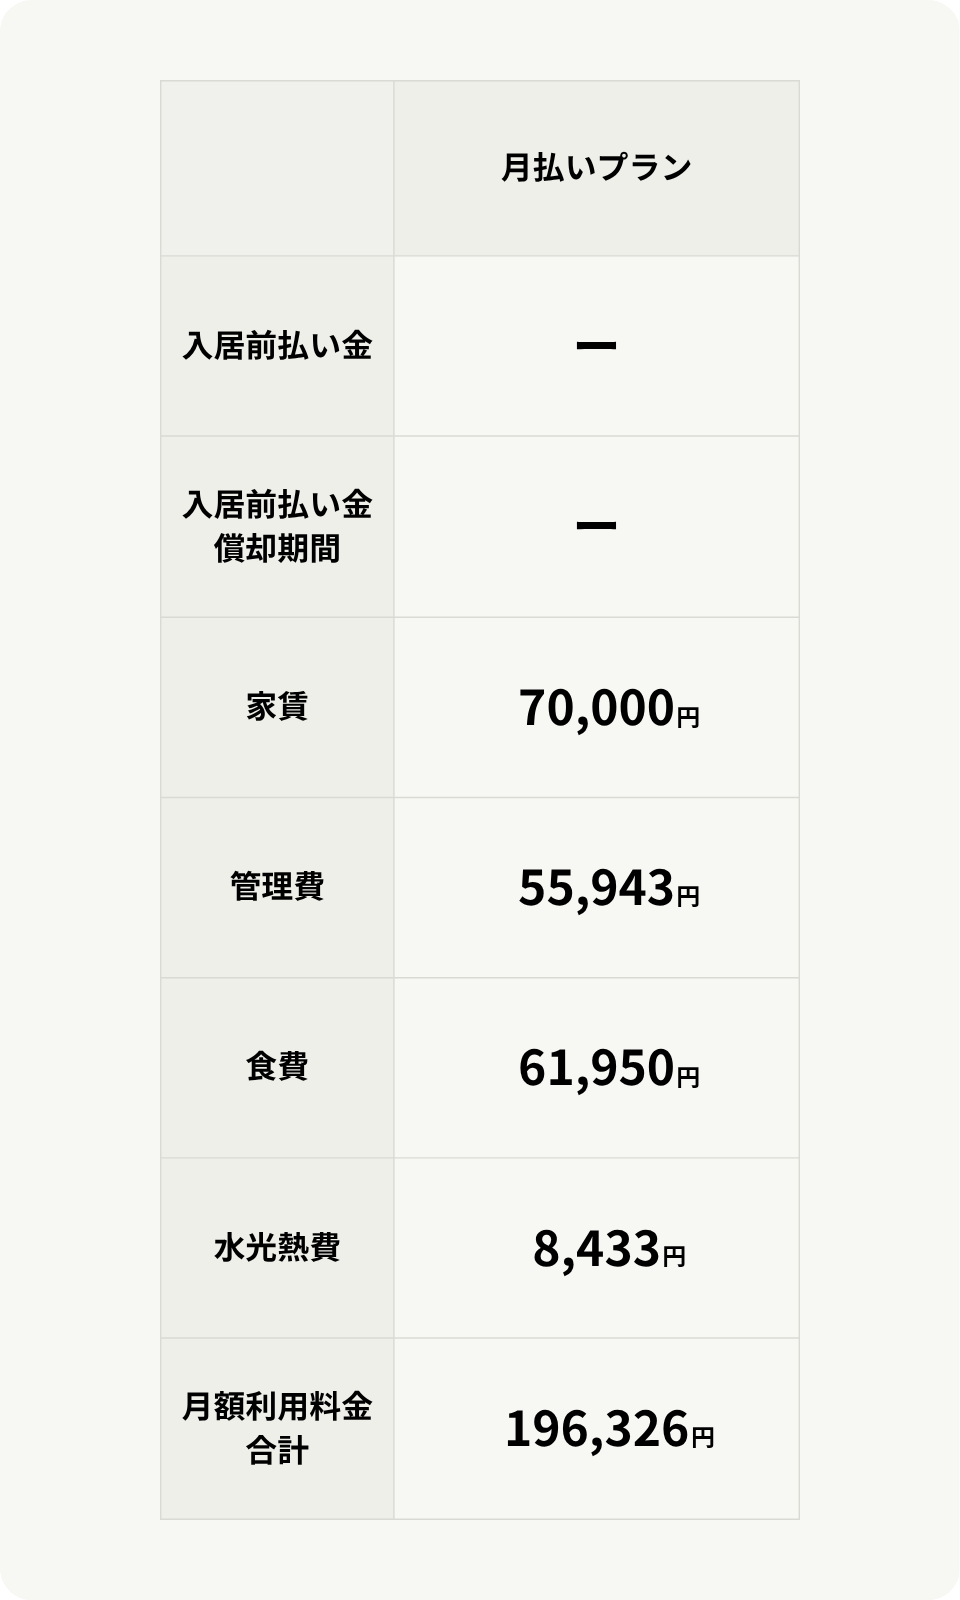
Task: Click the dash beside standalone 入居前払い金 label
Action: 596,346
